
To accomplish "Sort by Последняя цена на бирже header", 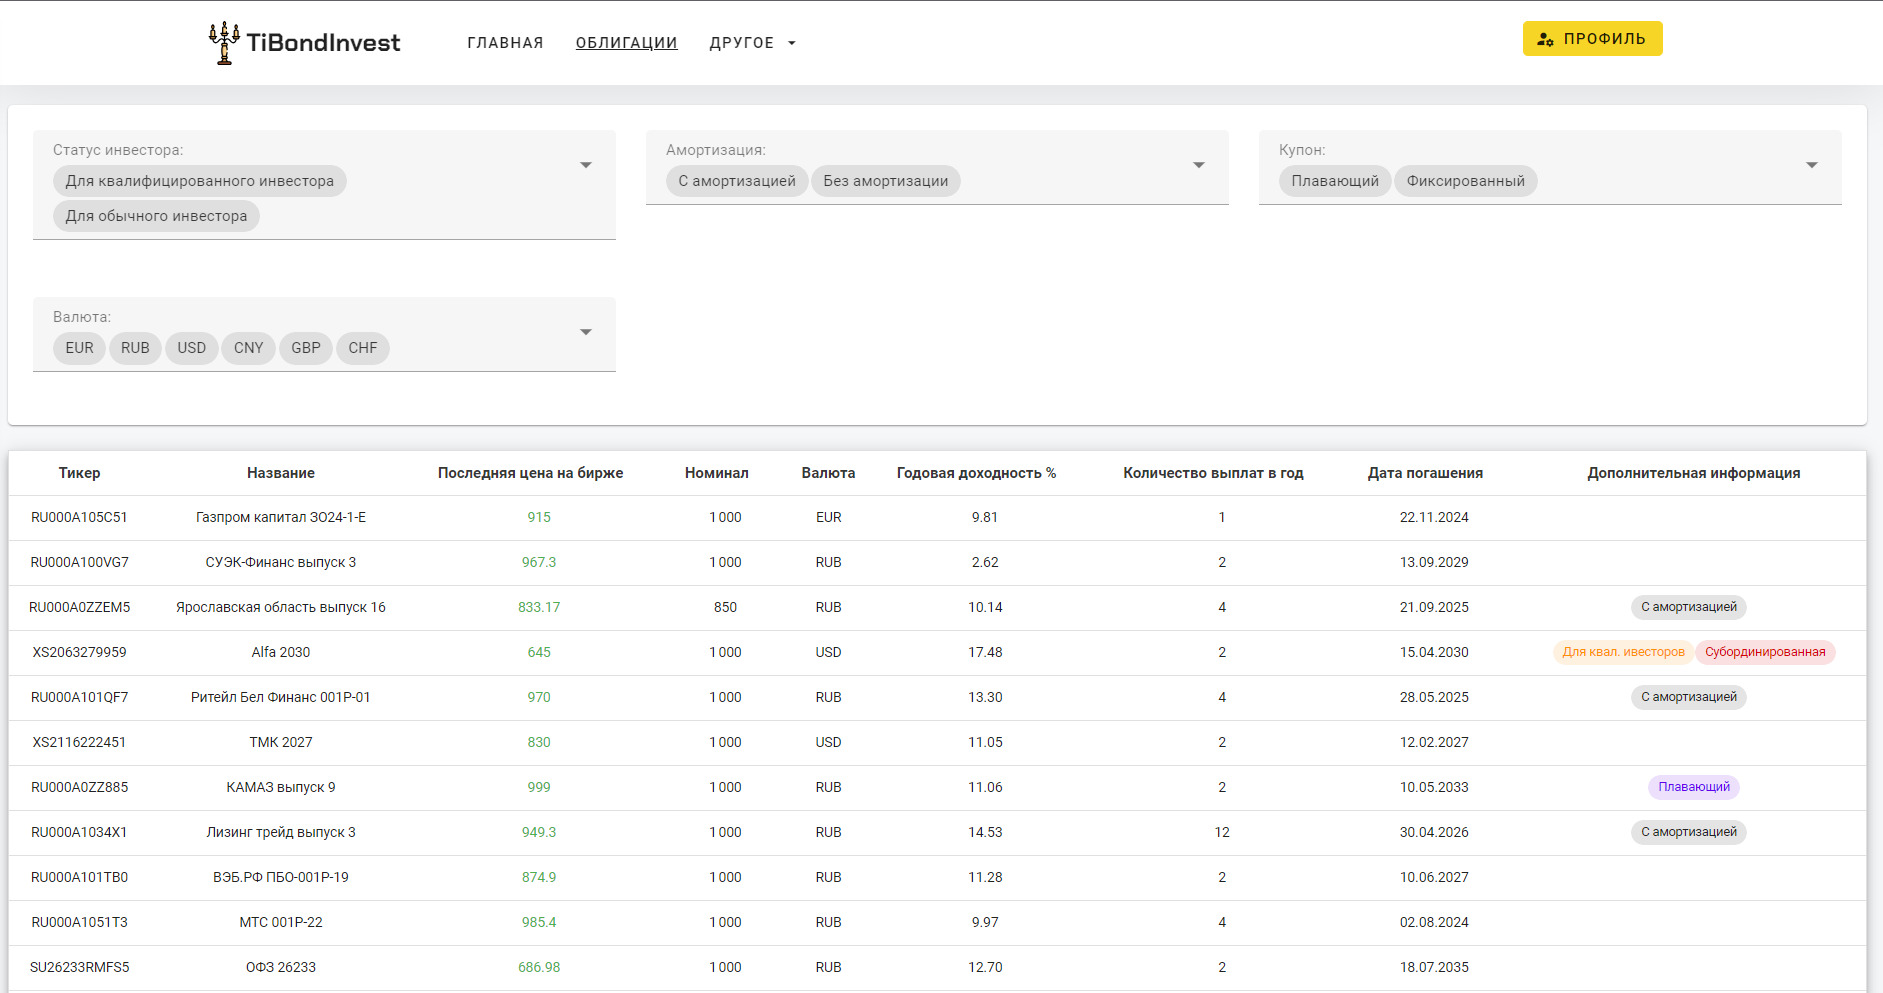I will (x=530, y=473).
